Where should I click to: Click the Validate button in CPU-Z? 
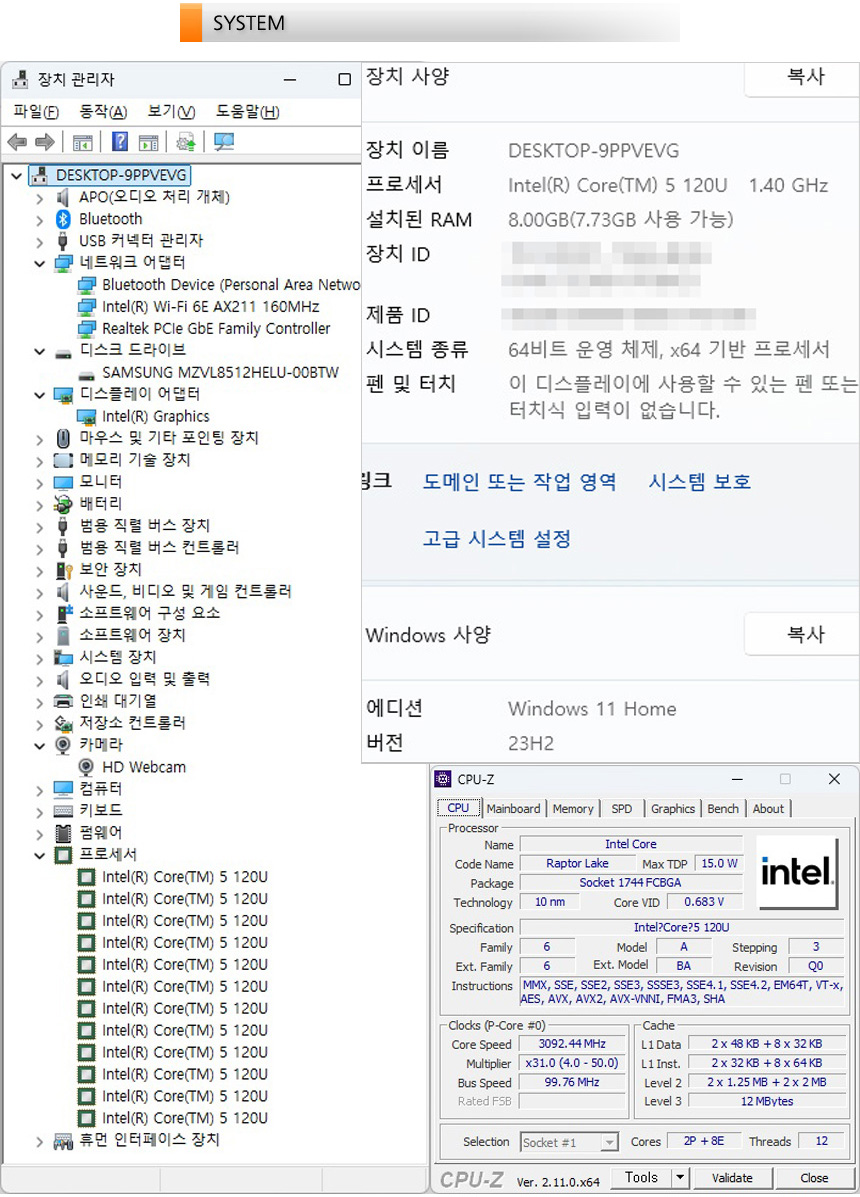click(x=732, y=1178)
